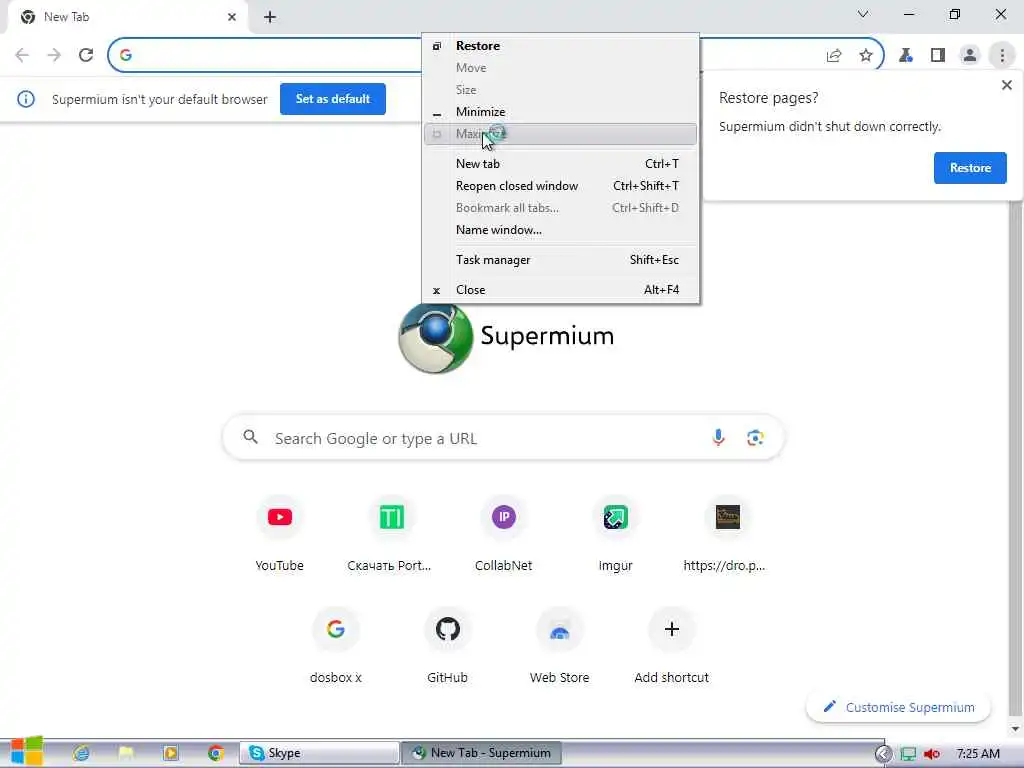This screenshot has width=1024, height=768.
Task: Set Supermium as default browser
Action: pyautogui.click(x=332, y=99)
